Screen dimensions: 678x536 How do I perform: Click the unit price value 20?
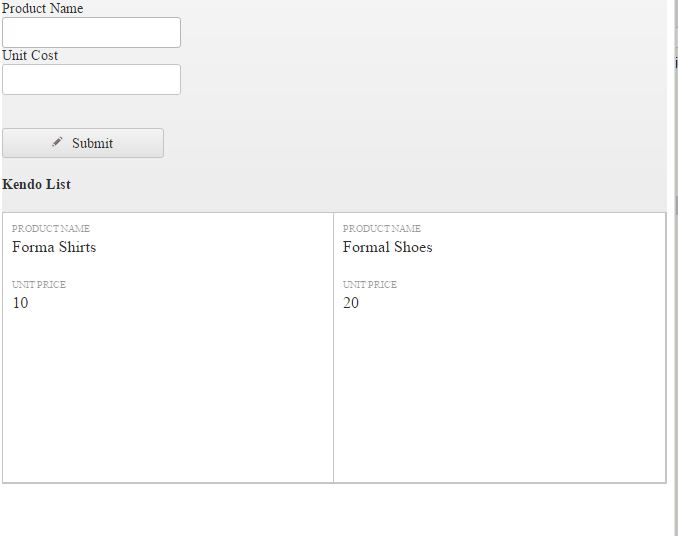(351, 303)
